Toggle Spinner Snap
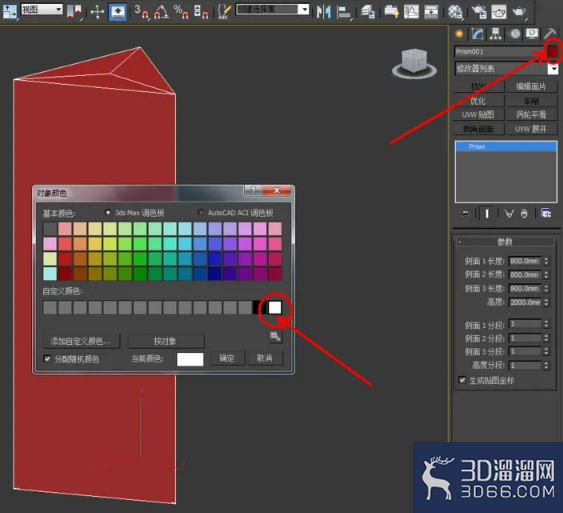563x513 pixels. point(201,11)
